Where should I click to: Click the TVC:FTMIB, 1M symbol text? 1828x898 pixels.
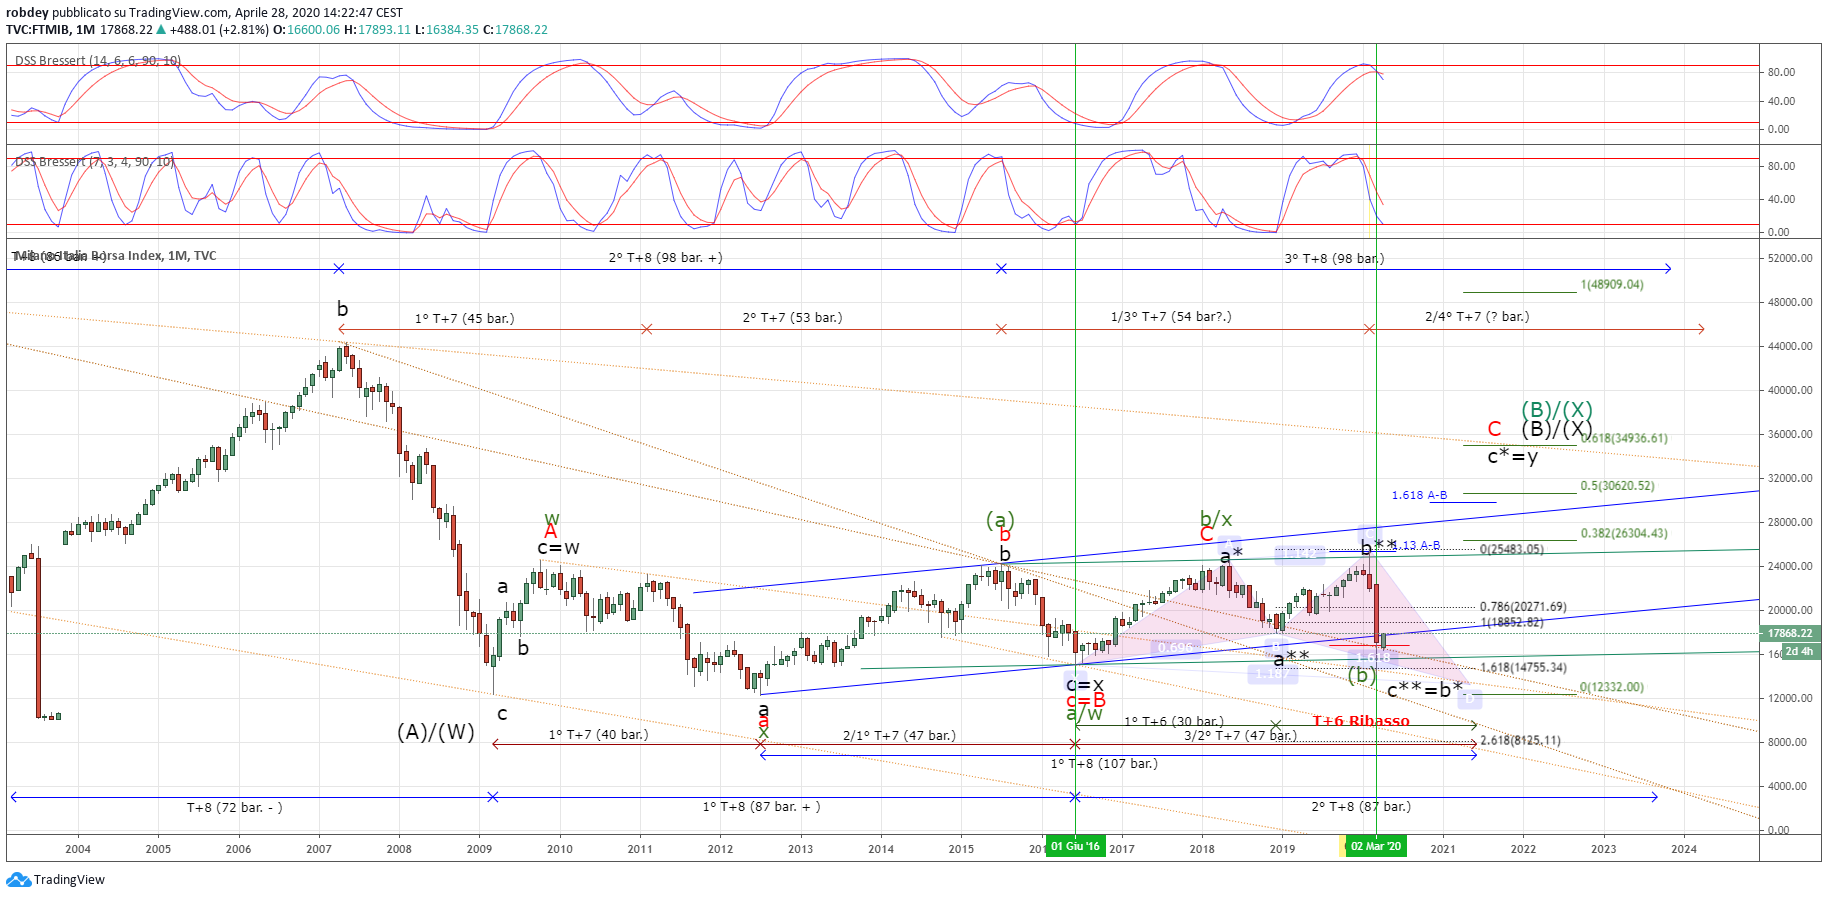click(x=50, y=30)
